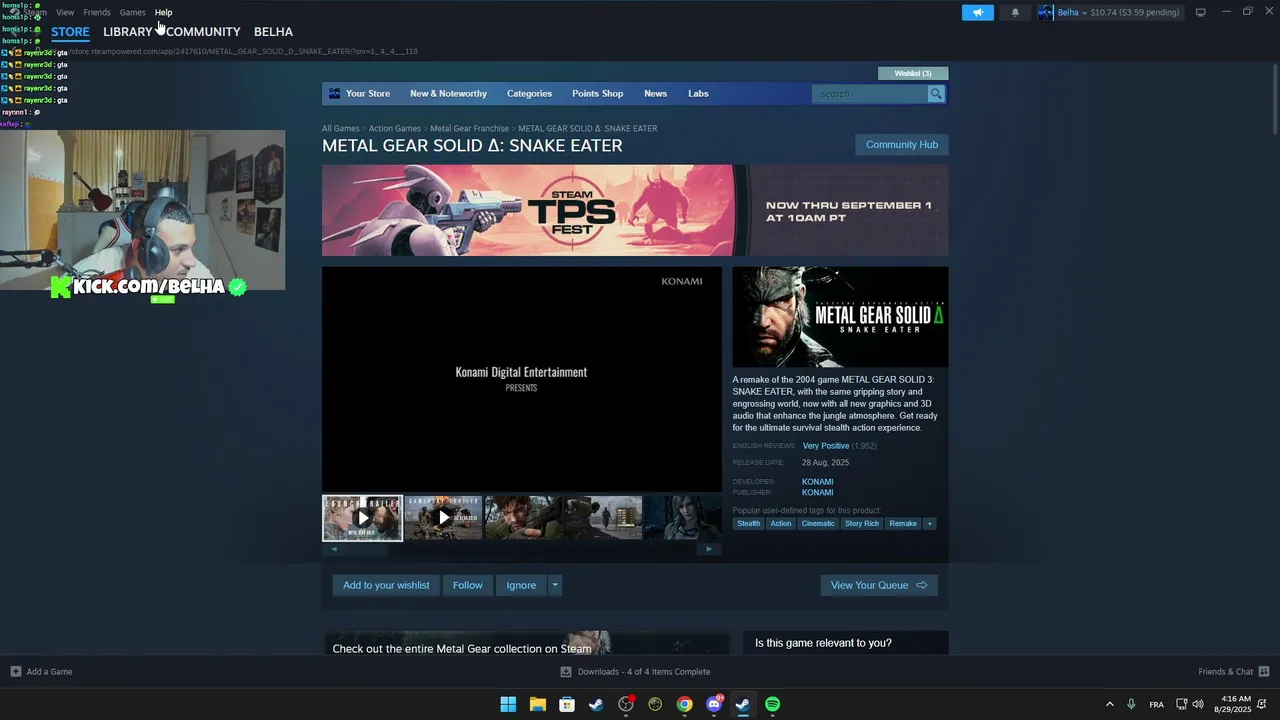Open File Explorer from the taskbar

pyautogui.click(x=537, y=704)
